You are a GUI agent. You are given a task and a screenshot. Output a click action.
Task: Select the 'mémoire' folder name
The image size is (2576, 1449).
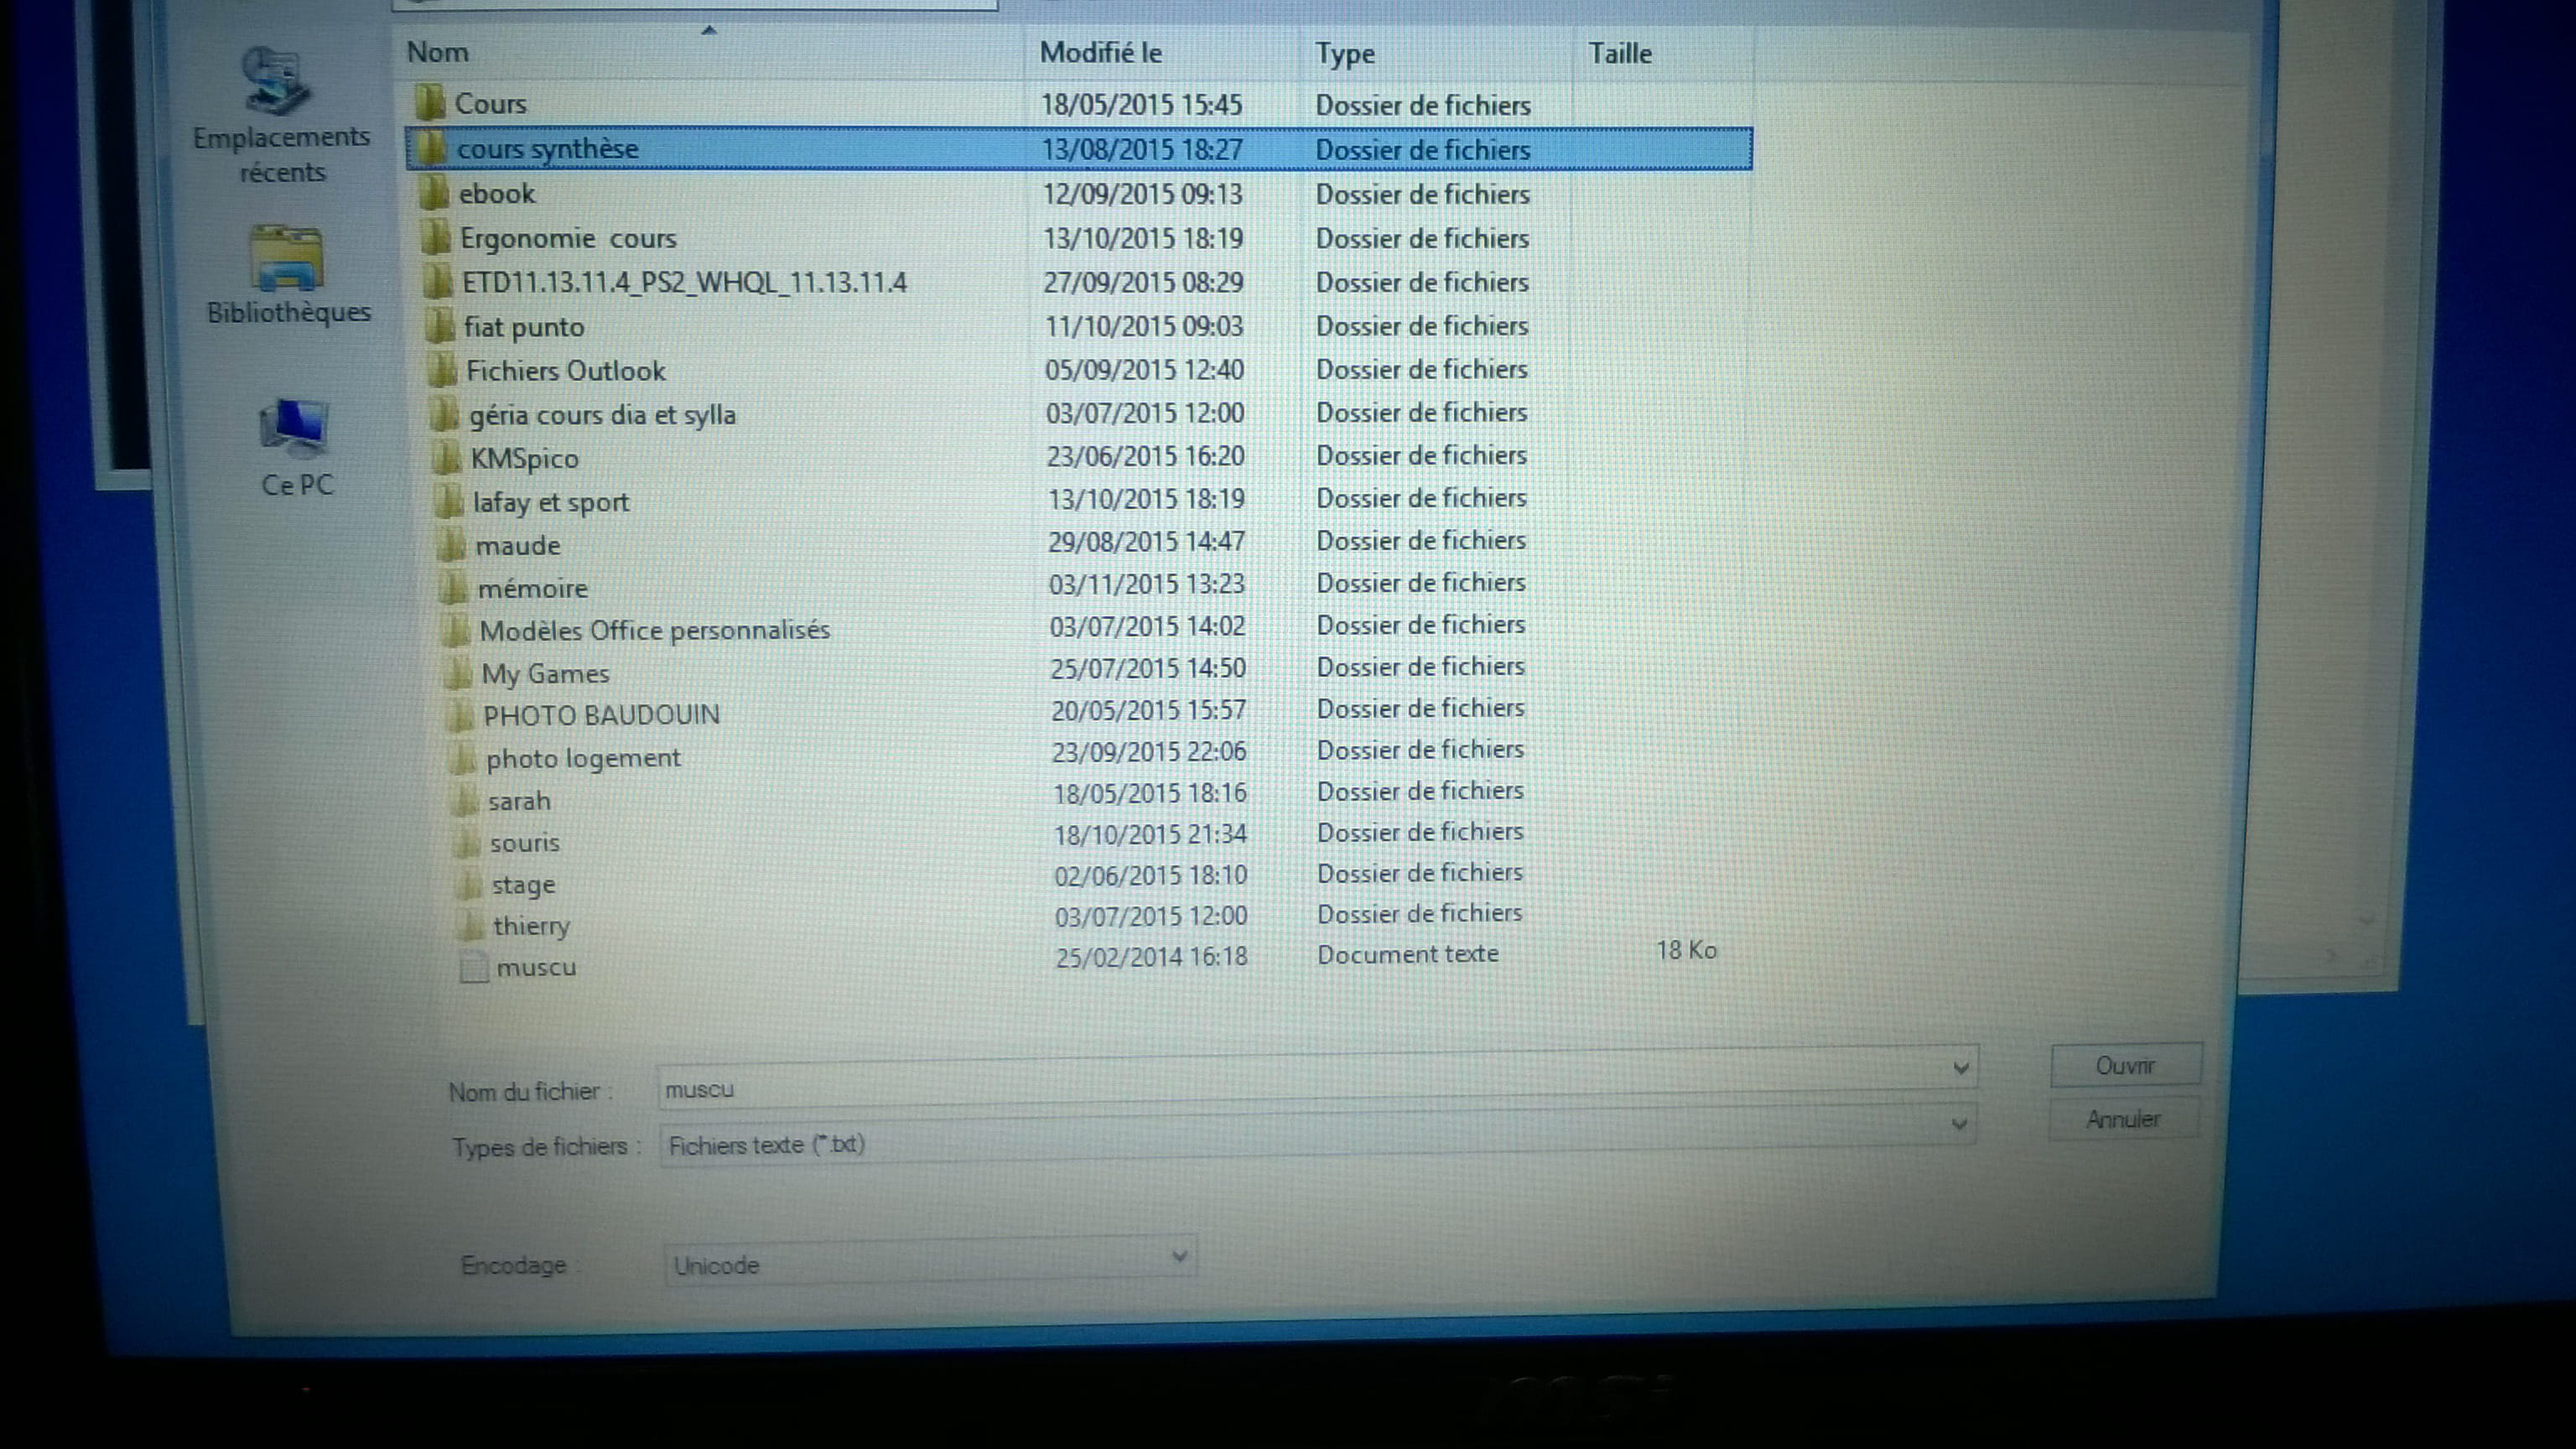point(533,589)
